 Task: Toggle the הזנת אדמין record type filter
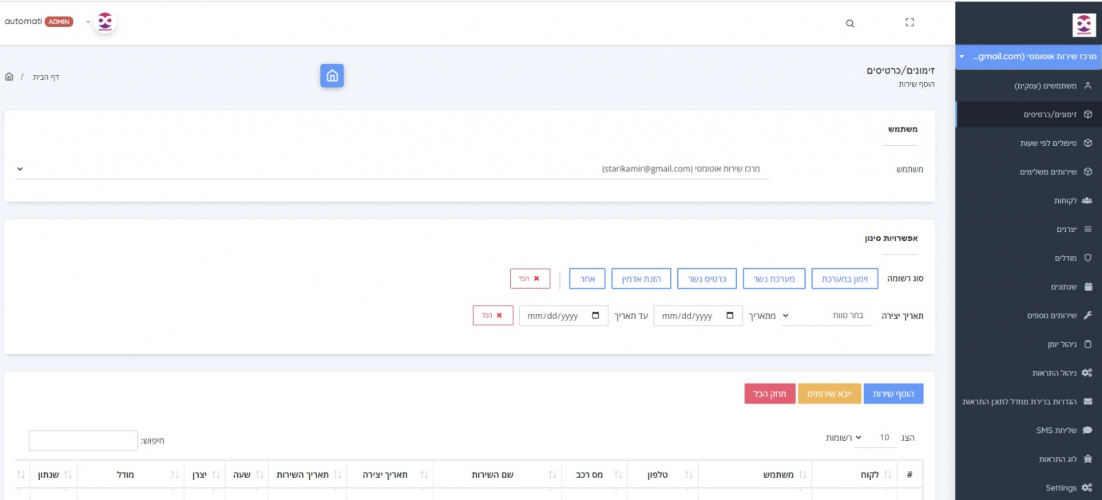(x=641, y=278)
